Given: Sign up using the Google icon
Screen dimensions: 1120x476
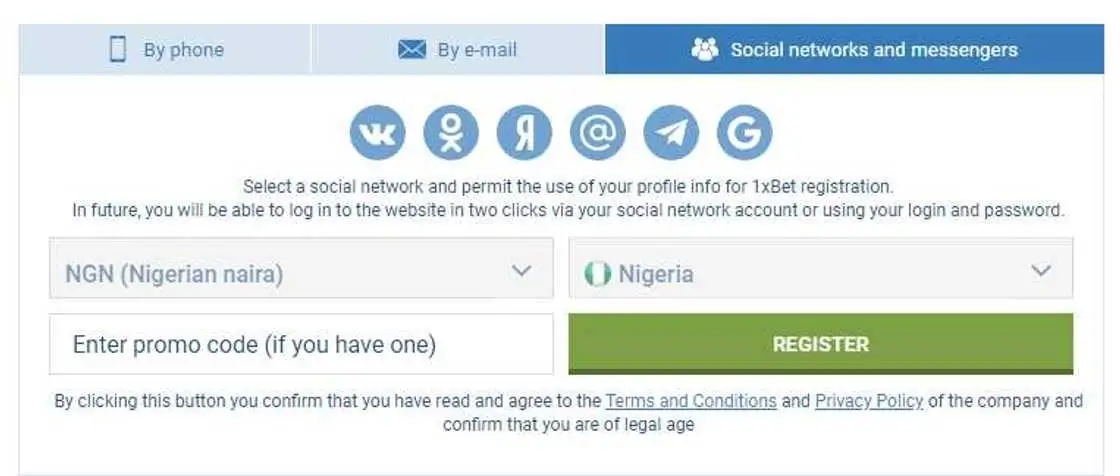Looking at the screenshot, I should point(744,132).
